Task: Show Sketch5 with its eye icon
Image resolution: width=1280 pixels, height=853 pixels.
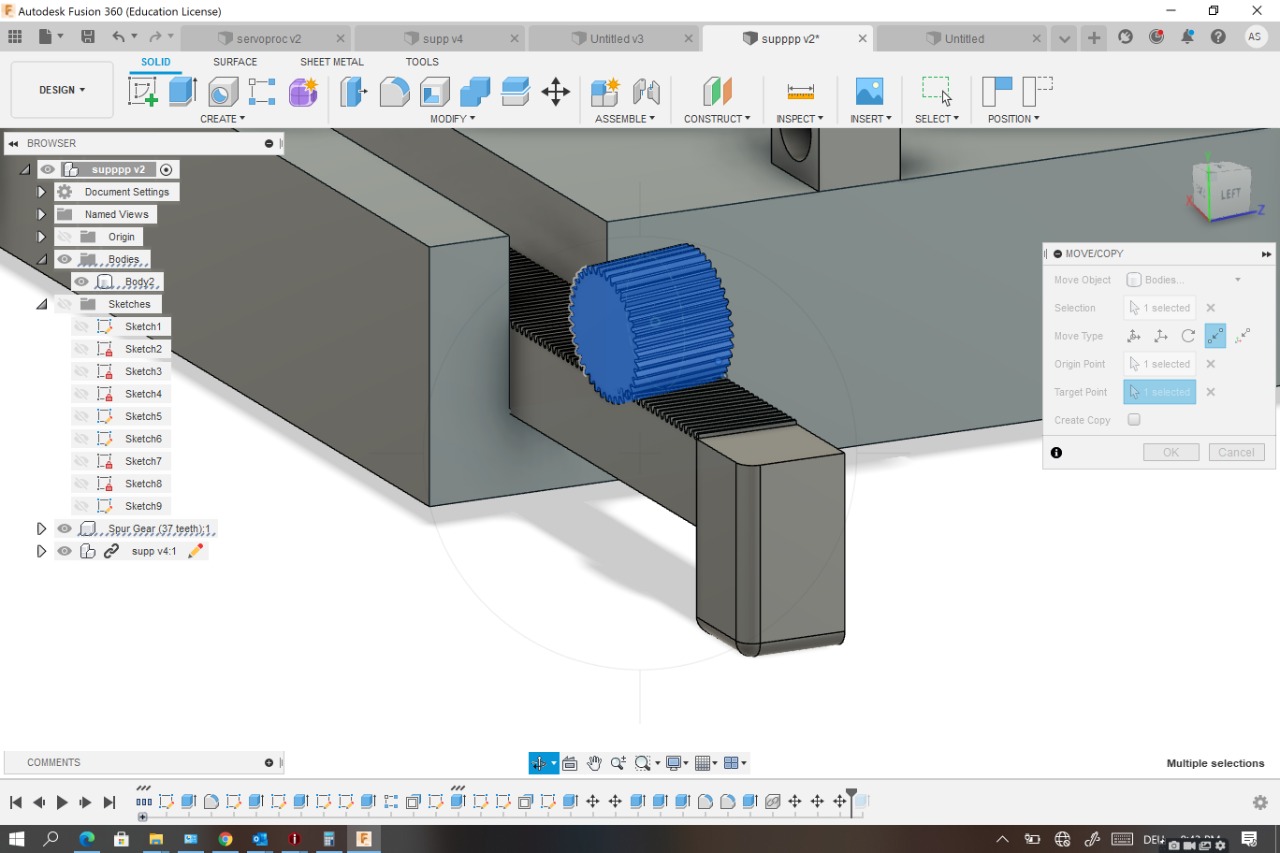Action: click(x=82, y=416)
